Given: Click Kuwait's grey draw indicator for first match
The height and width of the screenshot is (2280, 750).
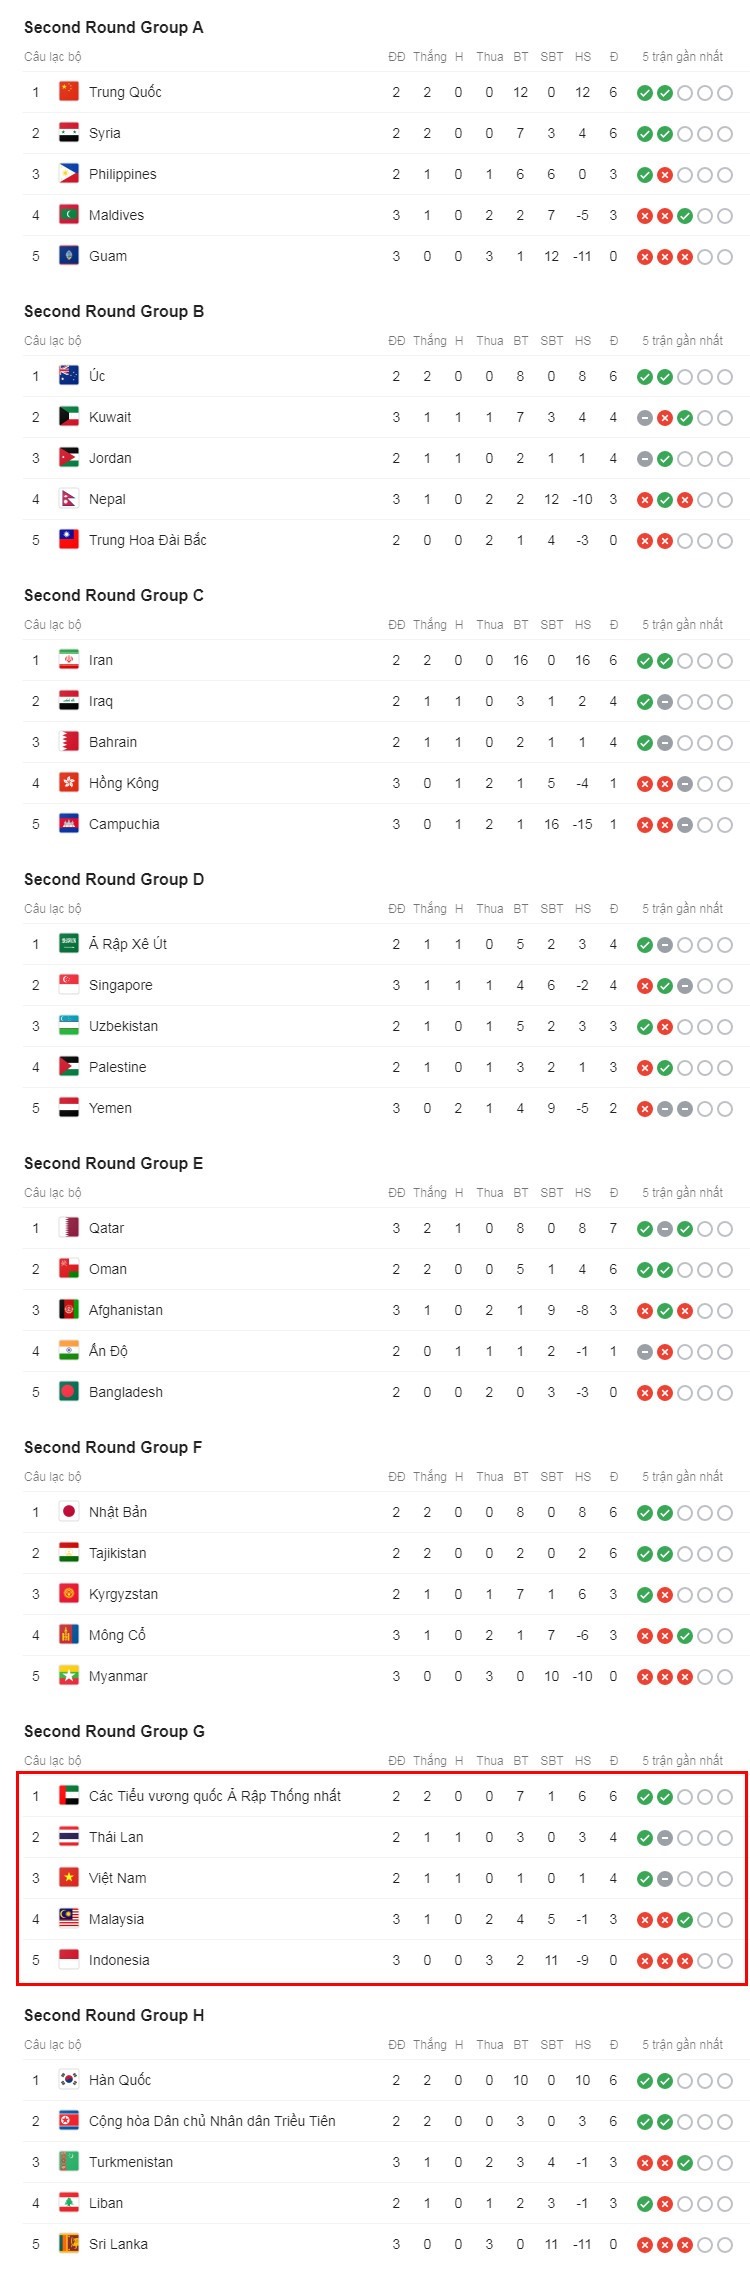Looking at the screenshot, I should point(645,417).
